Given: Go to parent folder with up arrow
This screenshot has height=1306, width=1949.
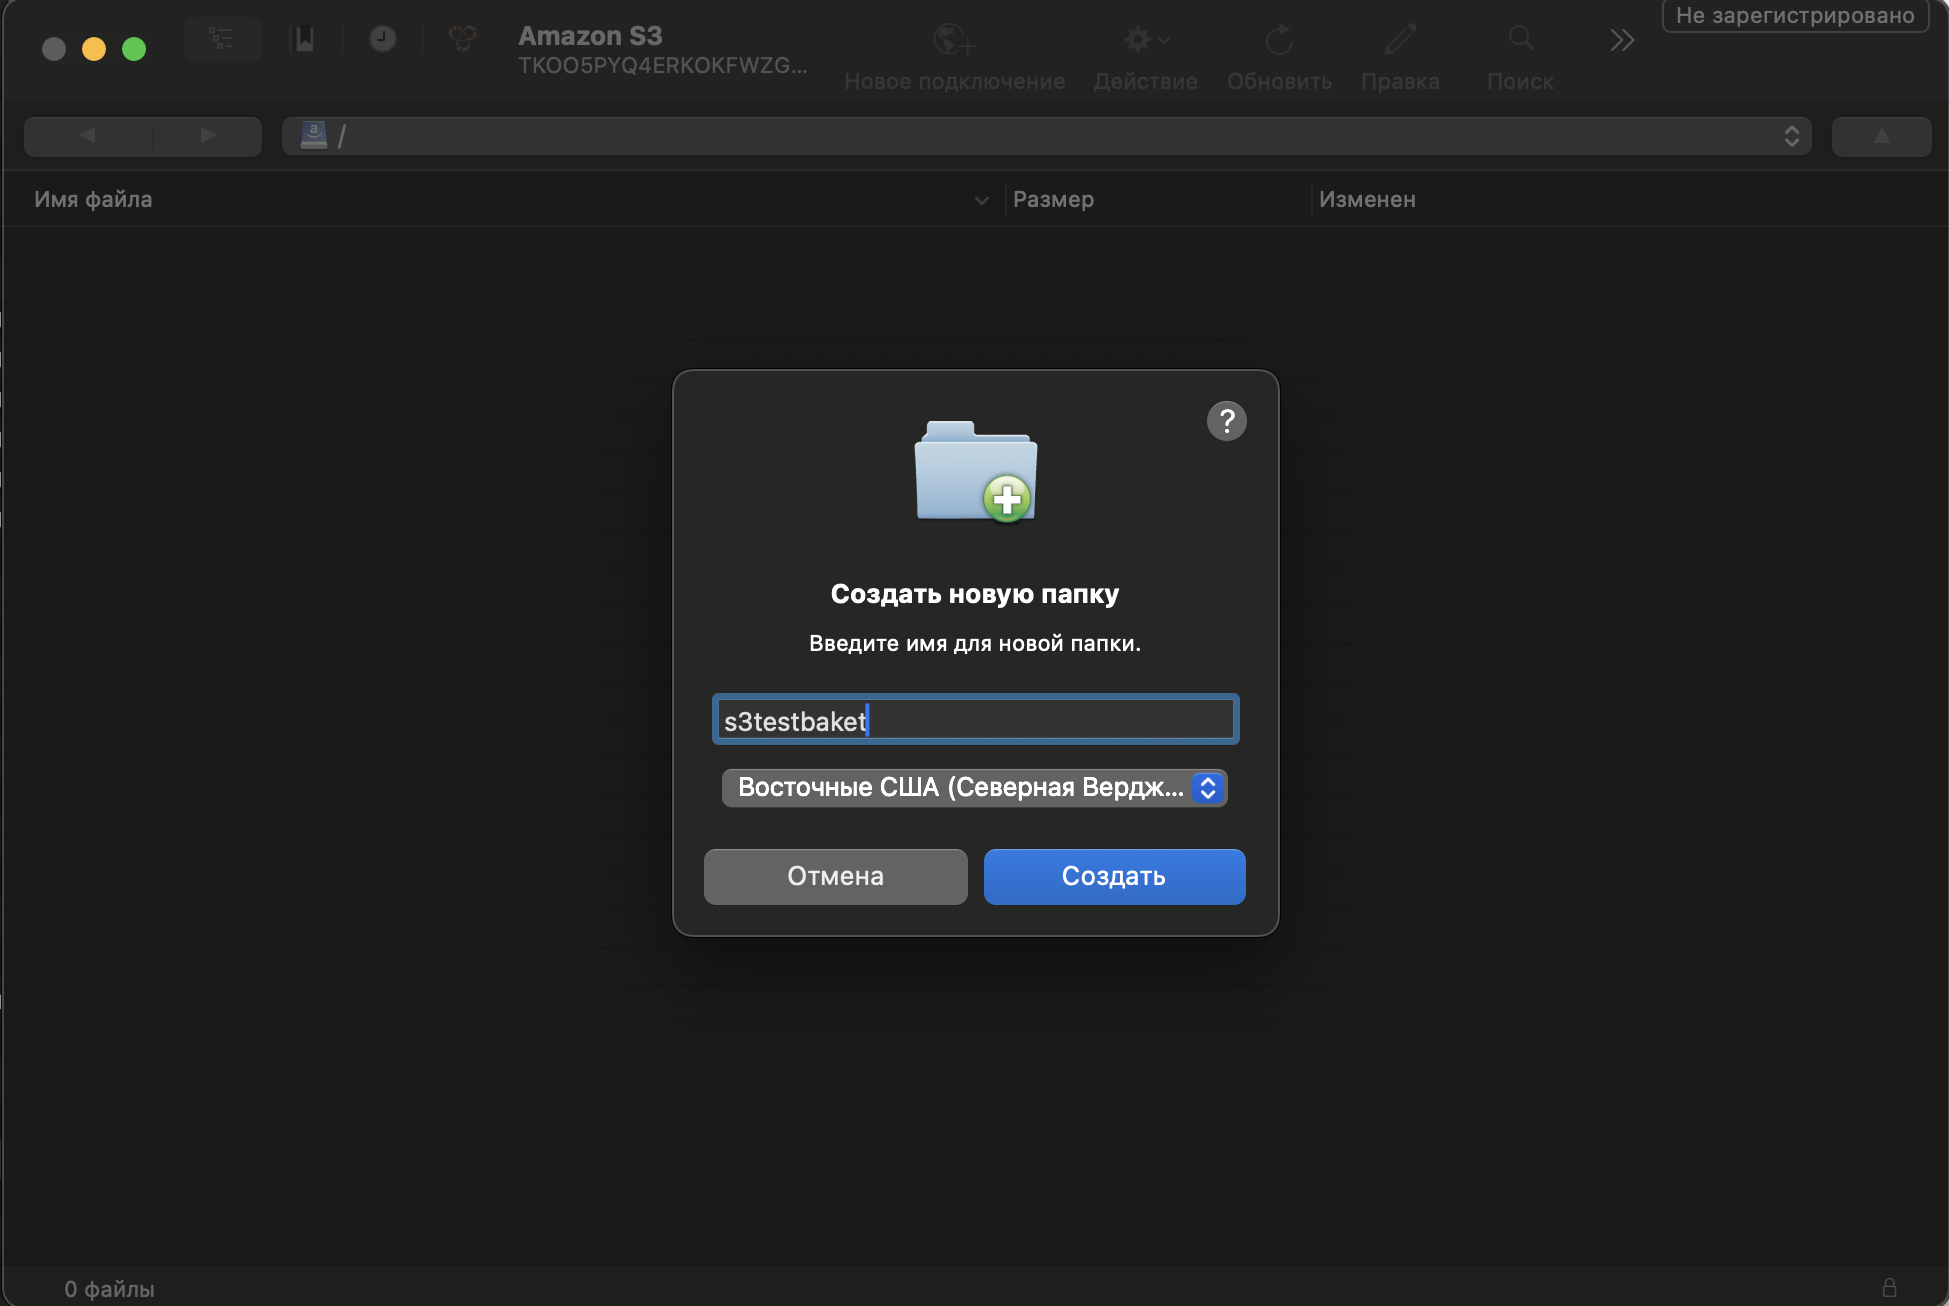Looking at the screenshot, I should (x=1881, y=136).
